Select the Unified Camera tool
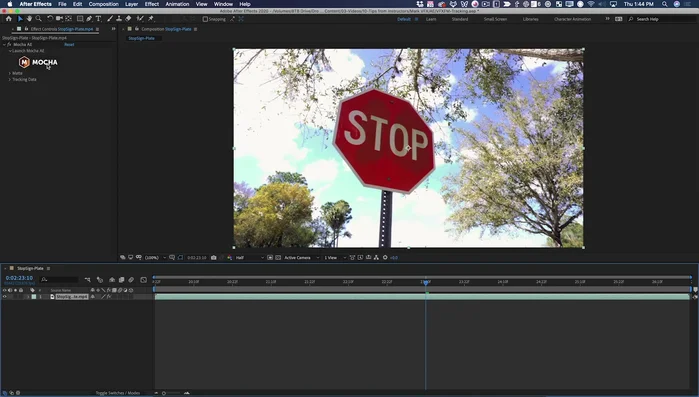The height and width of the screenshot is (397, 699). 59,19
